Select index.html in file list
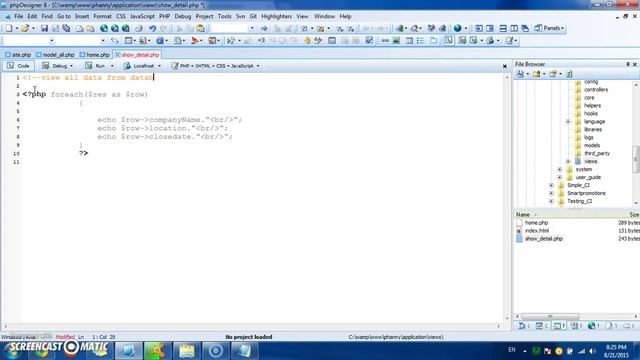The image size is (640, 360). (537, 231)
